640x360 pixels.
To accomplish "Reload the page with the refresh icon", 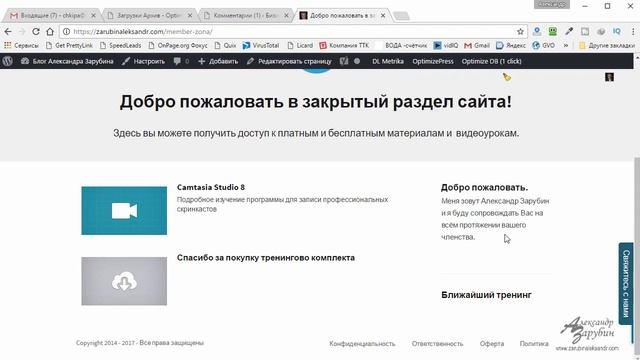I will (36, 31).
